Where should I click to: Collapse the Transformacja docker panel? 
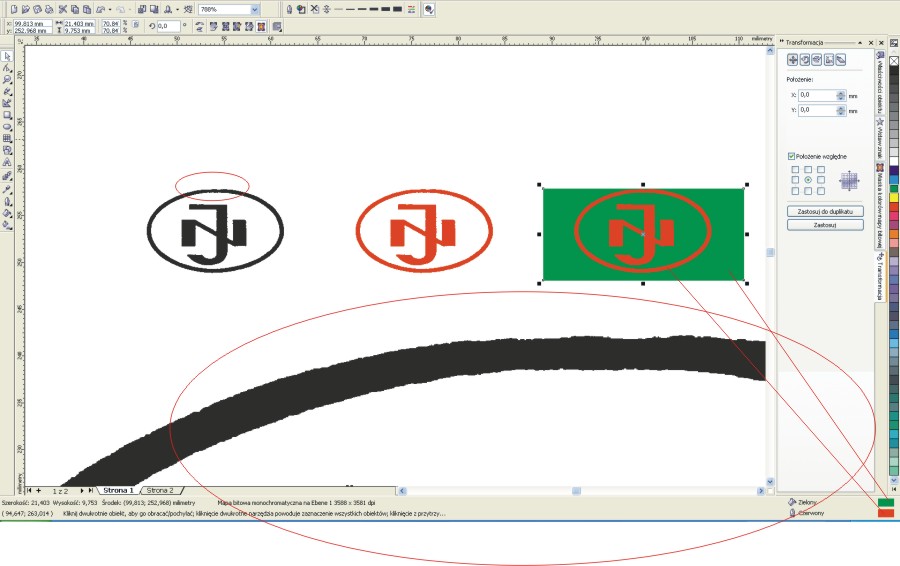click(860, 43)
